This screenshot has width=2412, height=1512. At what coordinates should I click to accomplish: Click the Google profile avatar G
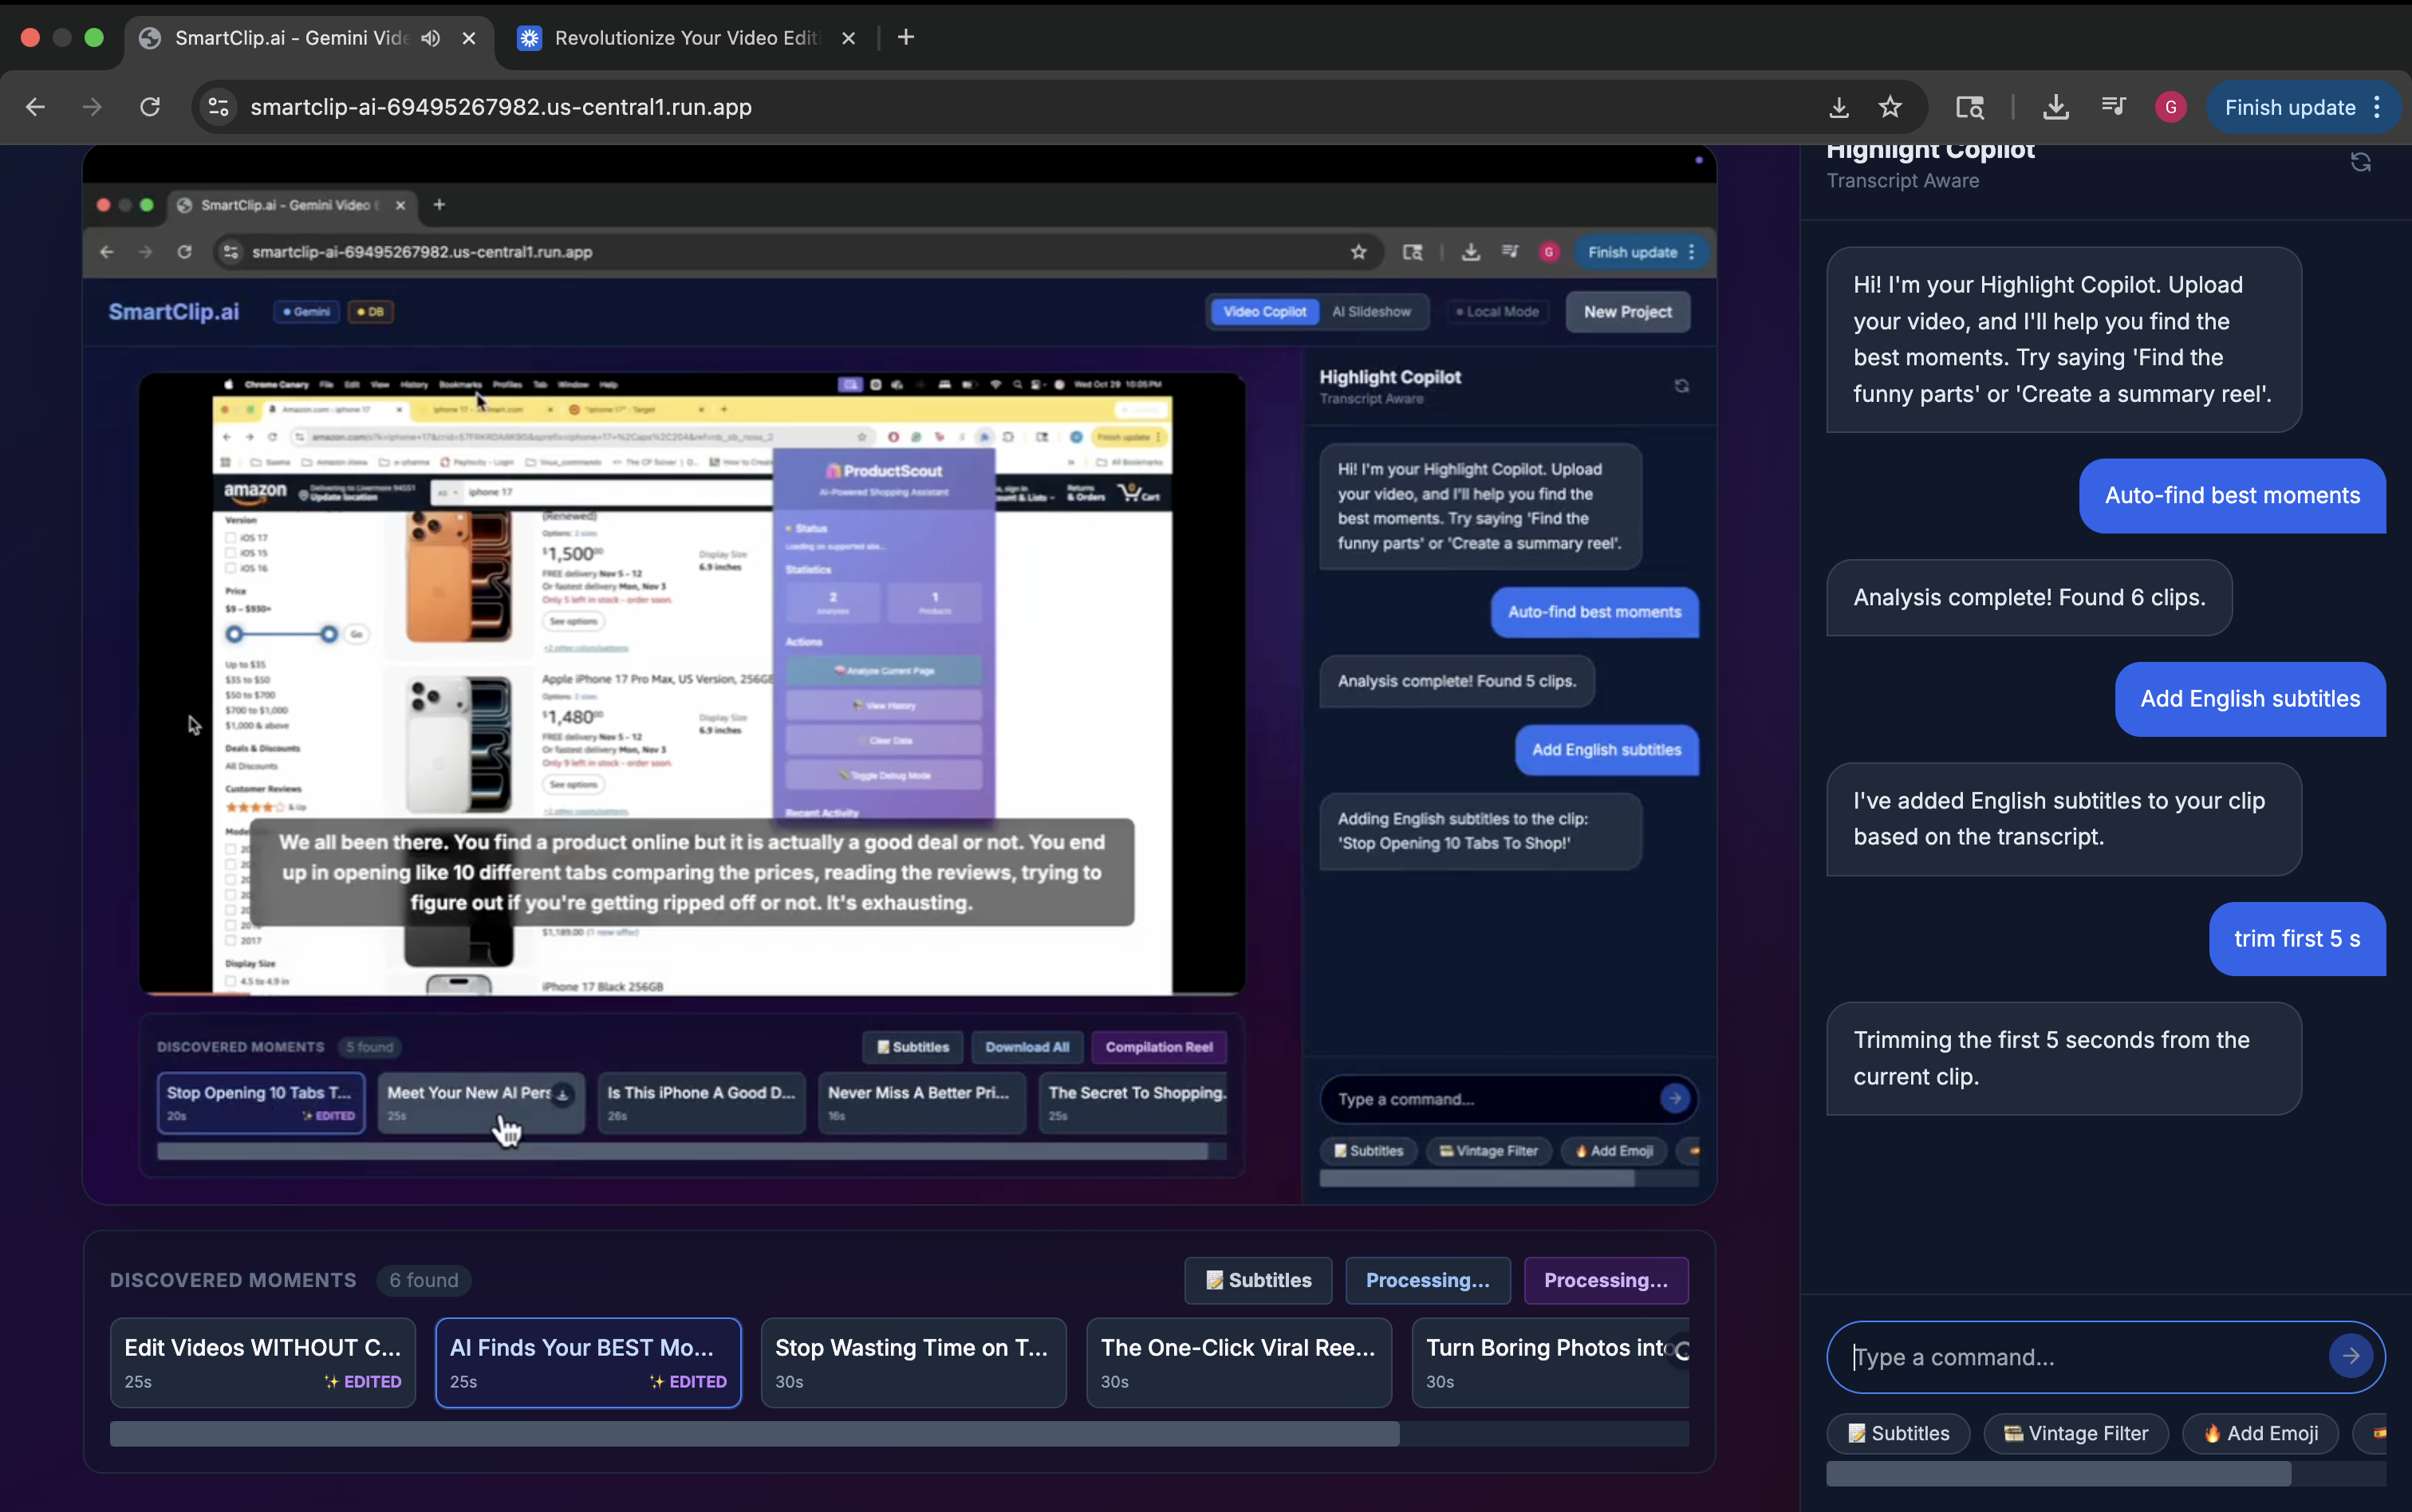[x=2170, y=107]
